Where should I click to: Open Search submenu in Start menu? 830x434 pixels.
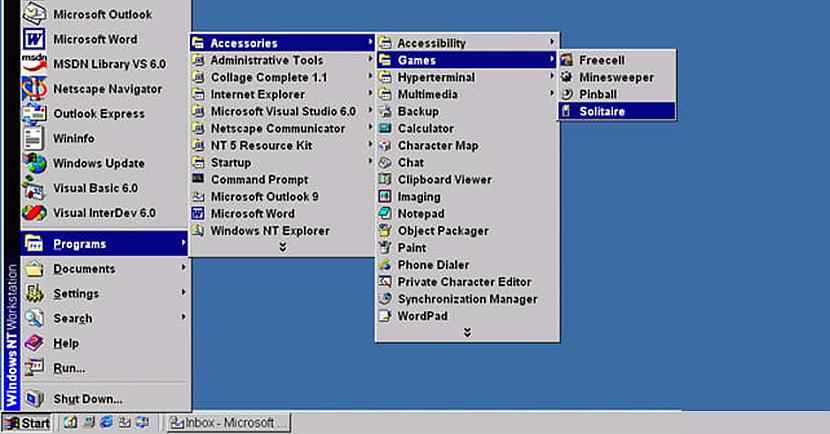point(105,319)
